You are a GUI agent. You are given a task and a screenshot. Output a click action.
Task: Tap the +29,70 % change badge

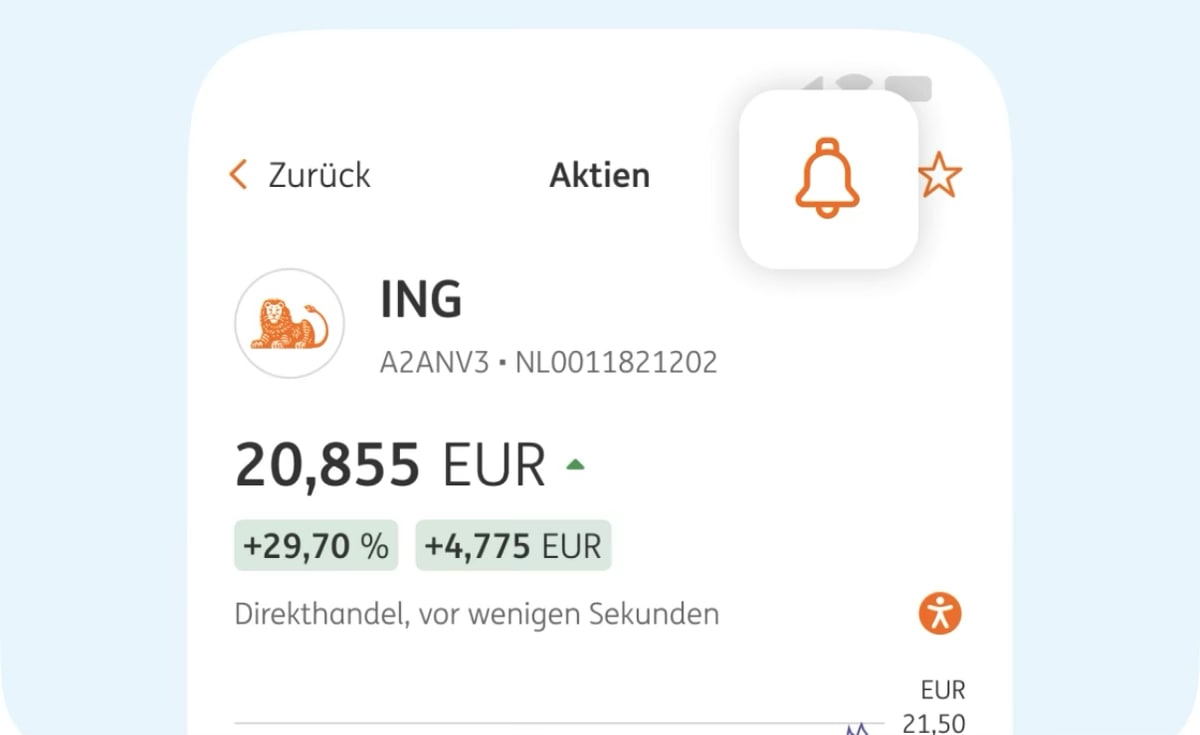coord(316,546)
